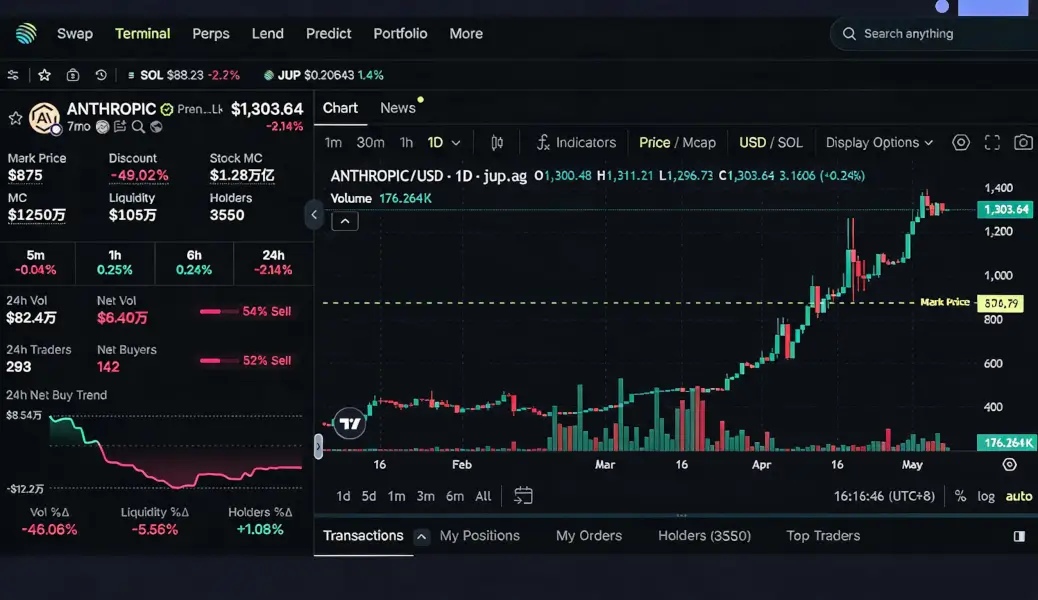Screen dimensions: 1038x600
Task: Switch denomination to SOL
Action: click(x=790, y=143)
